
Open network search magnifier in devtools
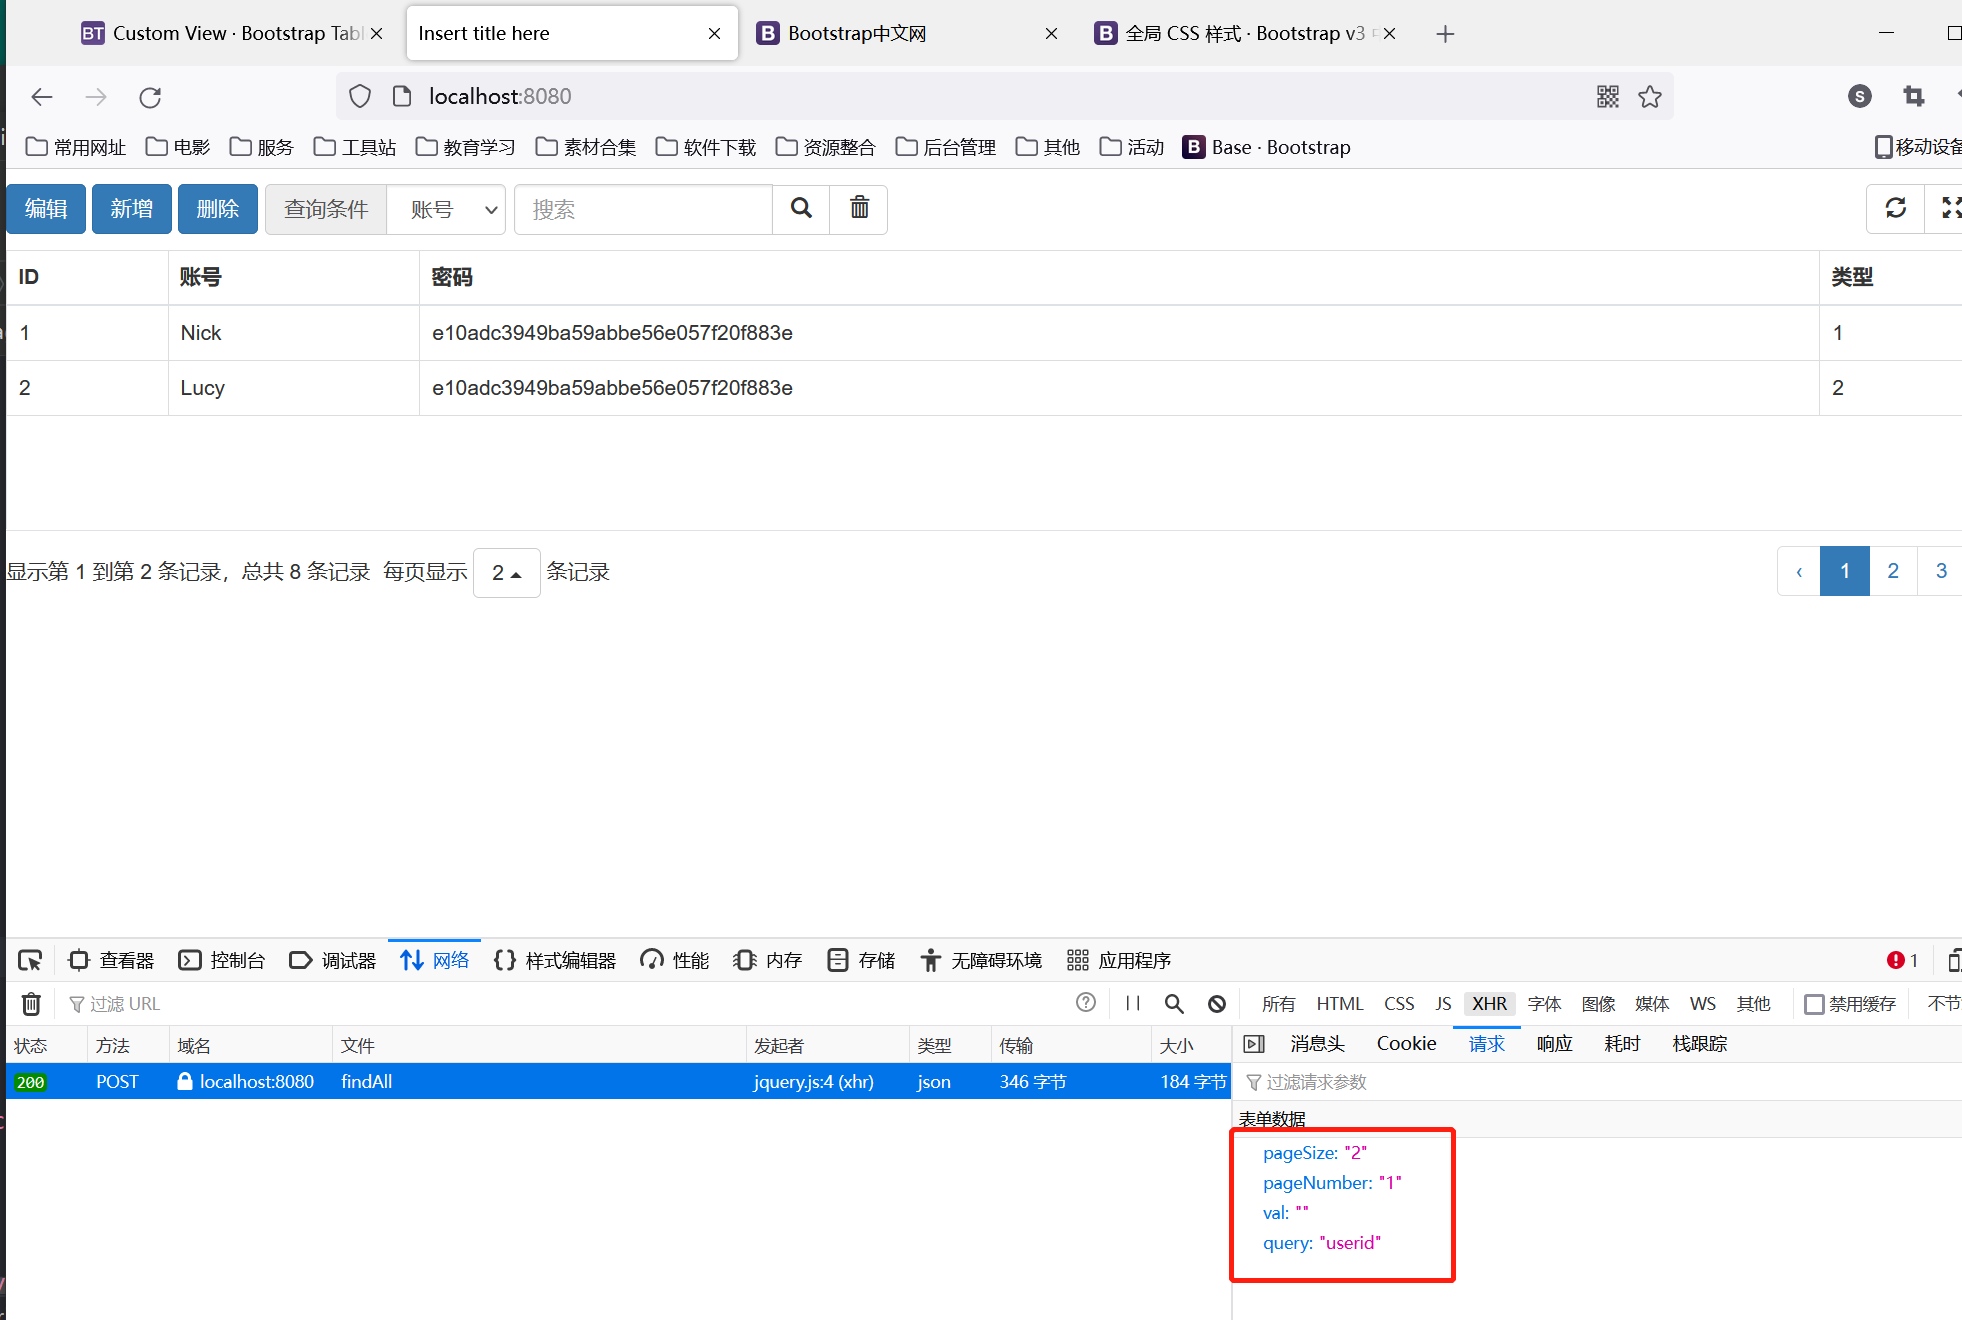1174,1003
